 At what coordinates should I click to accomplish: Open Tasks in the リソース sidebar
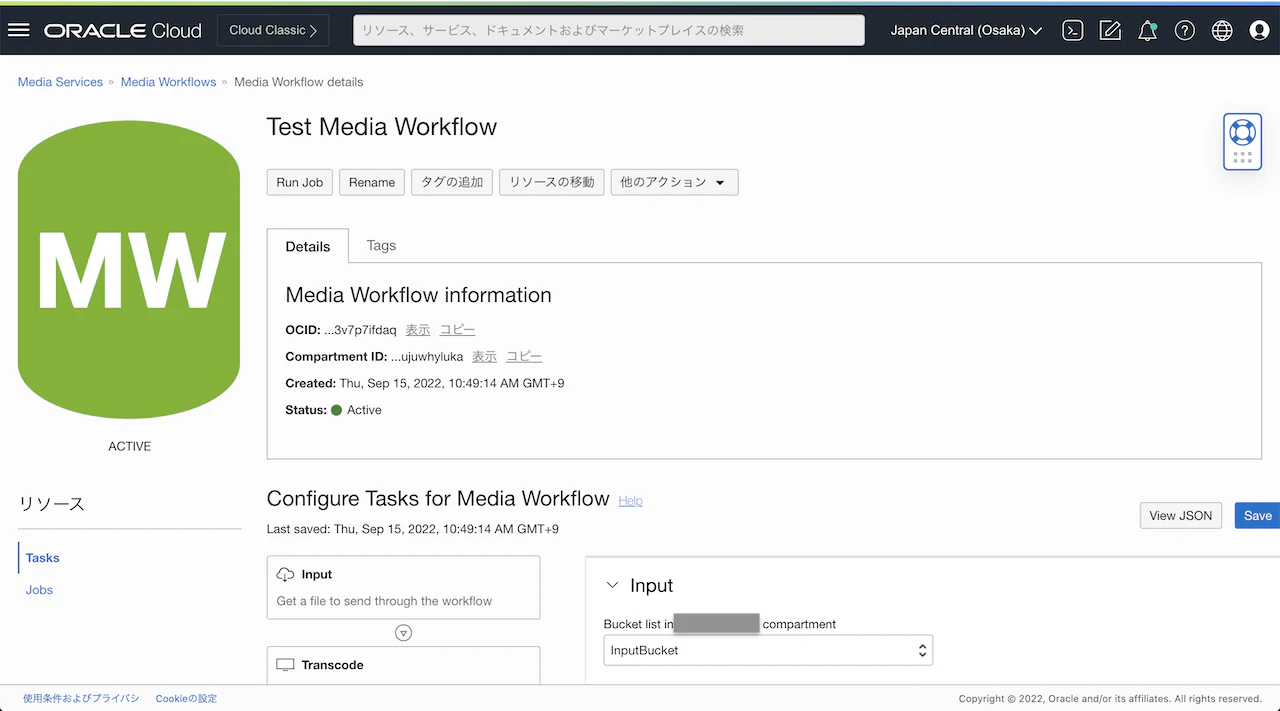43,558
